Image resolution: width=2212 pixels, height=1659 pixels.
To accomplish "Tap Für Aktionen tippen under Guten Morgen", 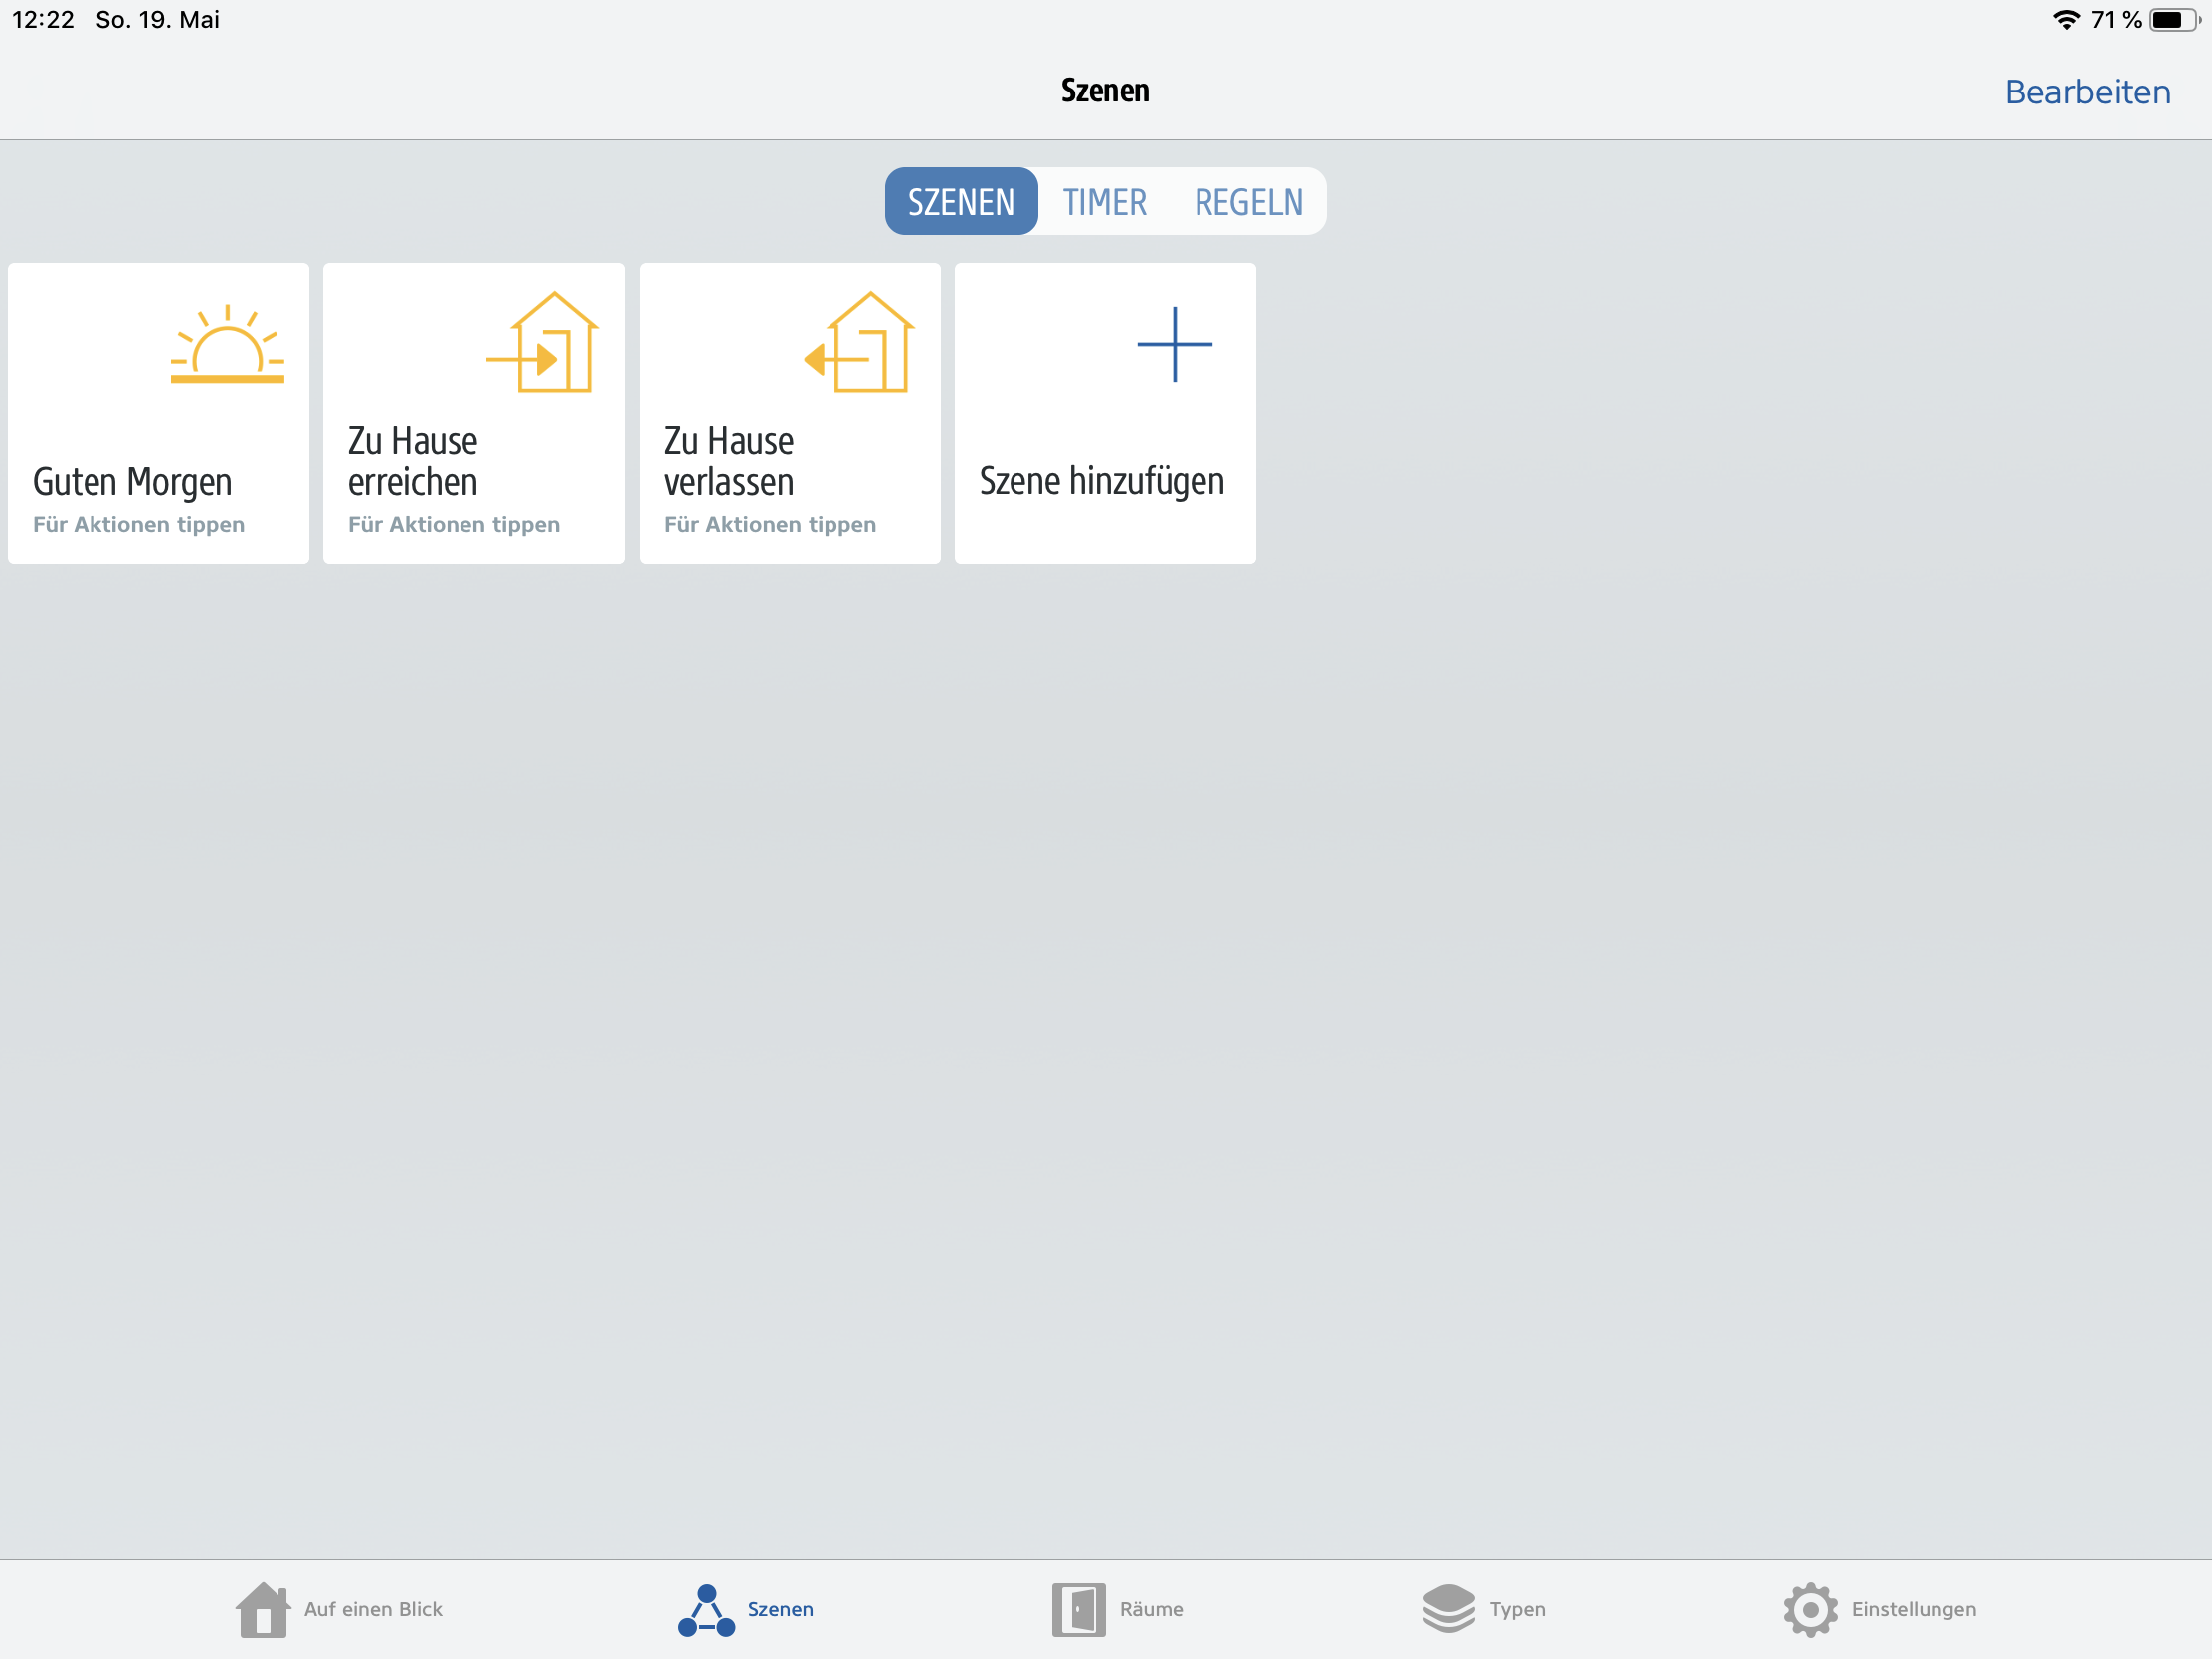I will 138,525.
